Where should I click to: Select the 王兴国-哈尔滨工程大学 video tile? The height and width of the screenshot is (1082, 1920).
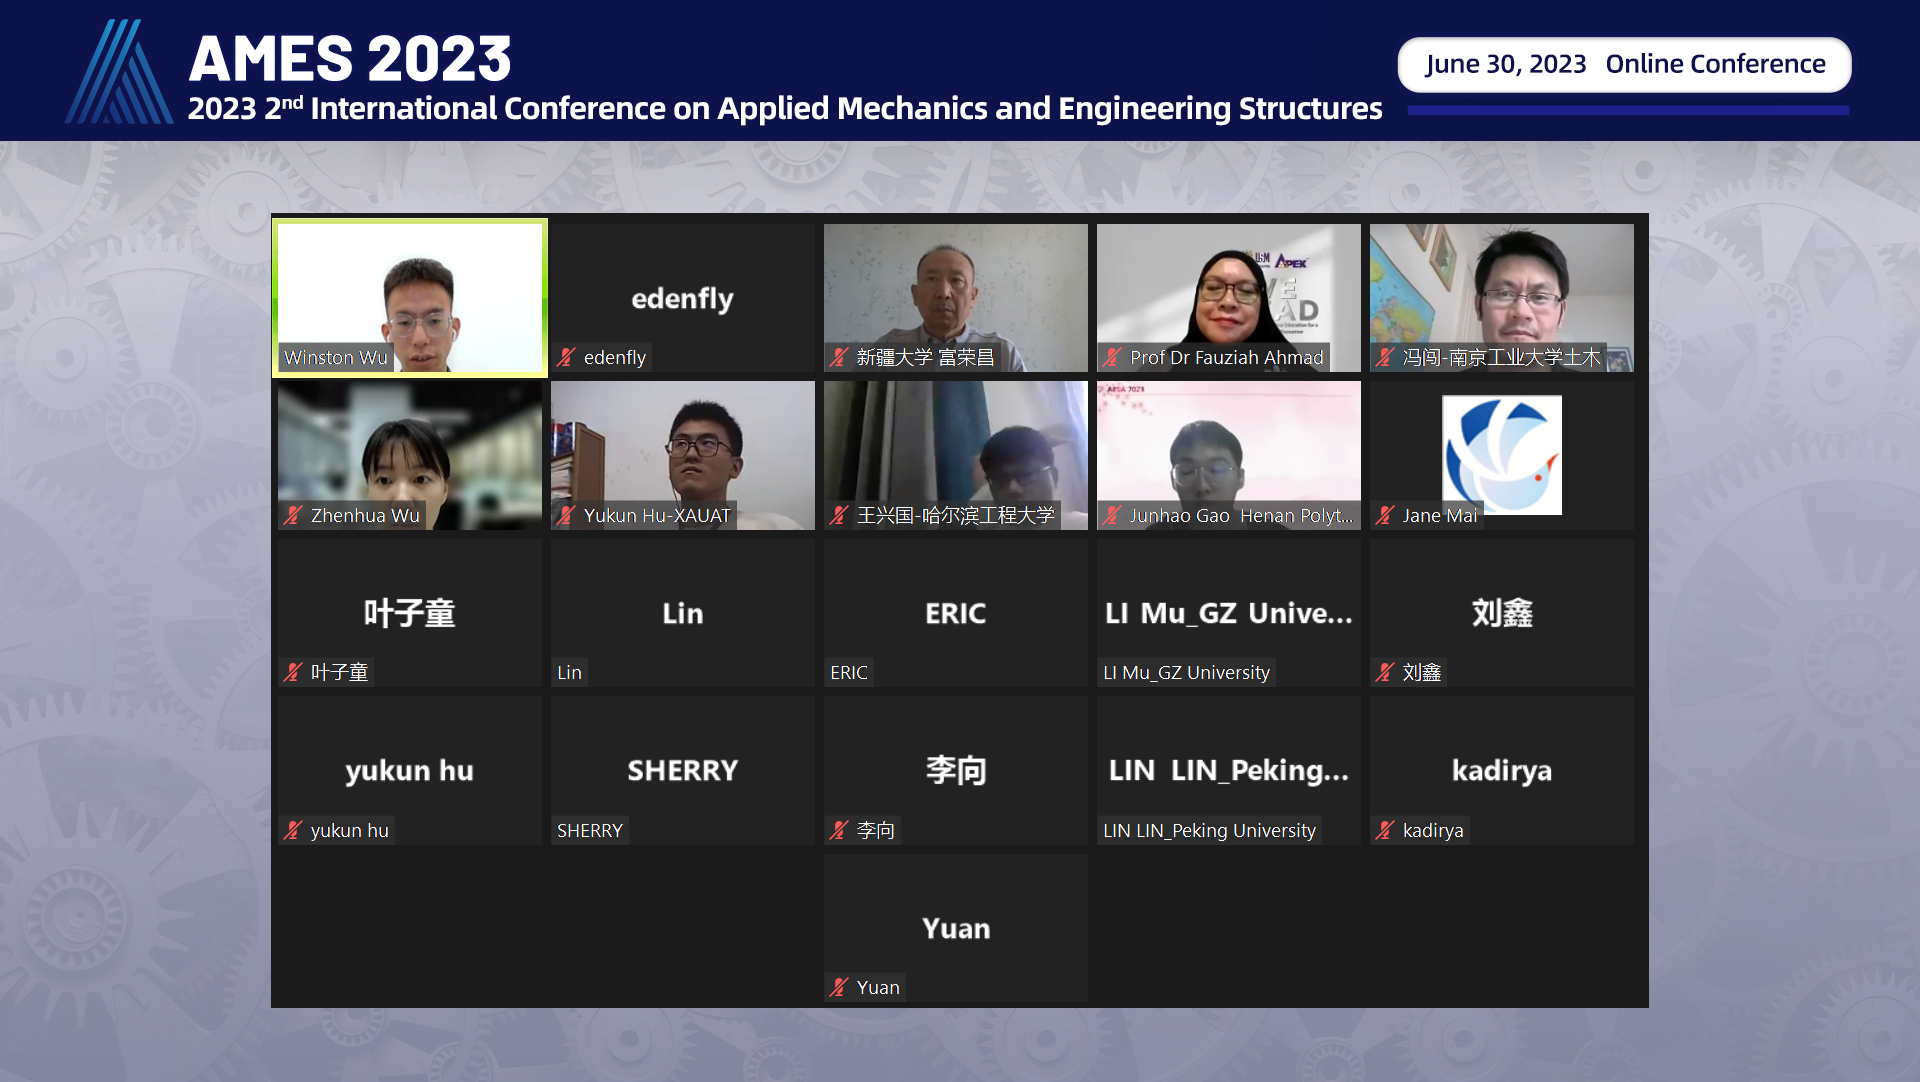(x=956, y=455)
